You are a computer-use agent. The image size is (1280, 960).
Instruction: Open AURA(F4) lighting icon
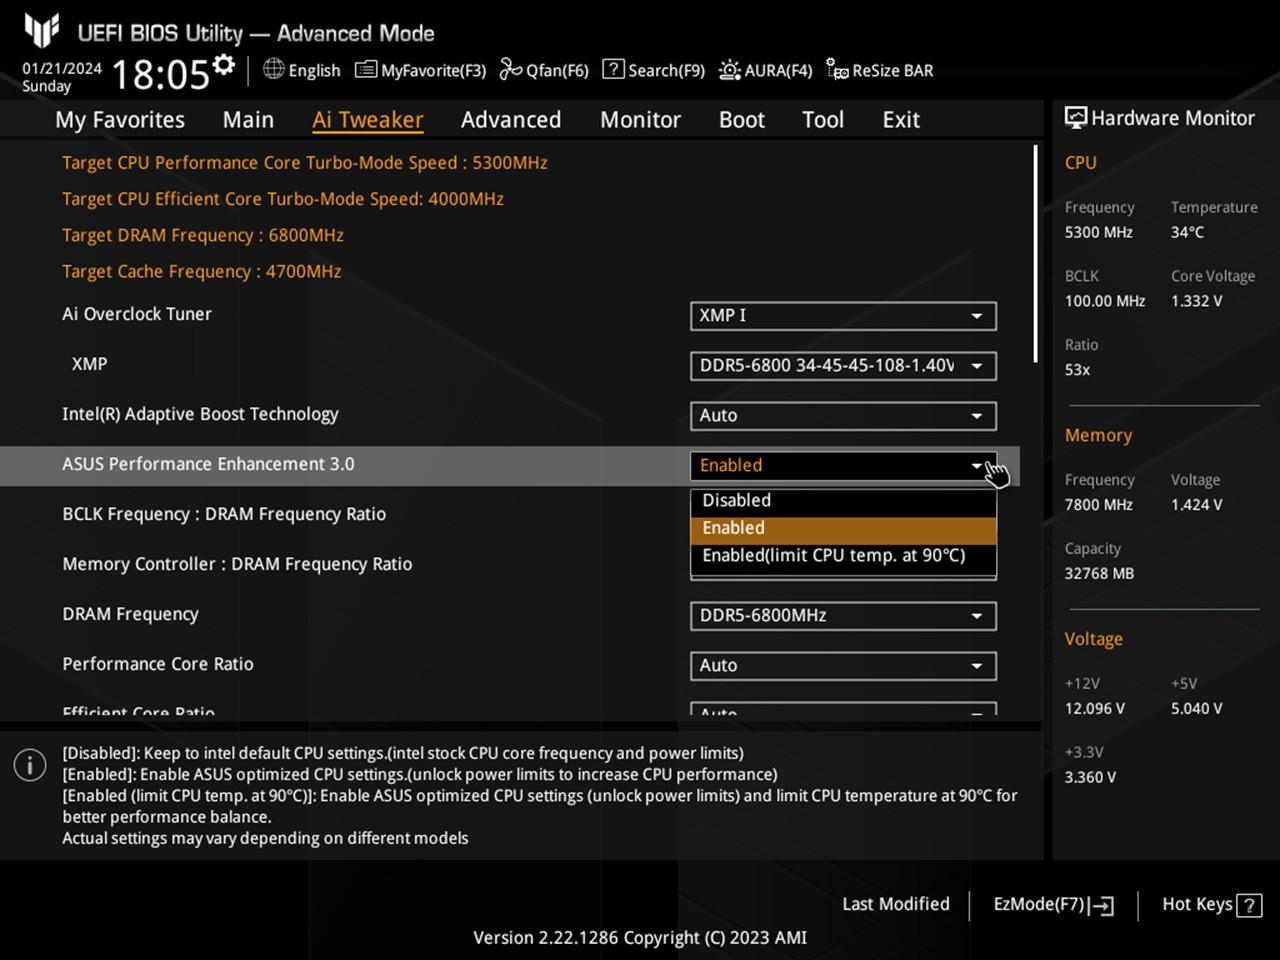coord(730,70)
